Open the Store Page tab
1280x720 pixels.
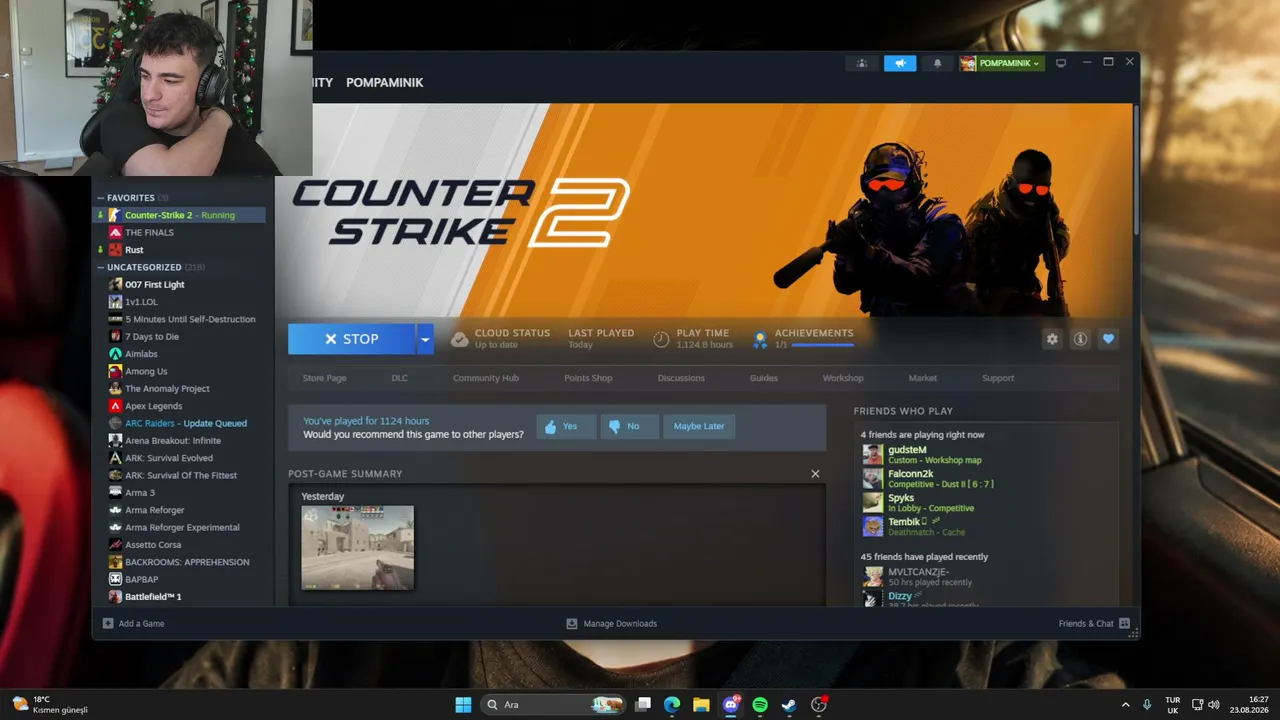(x=324, y=378)
